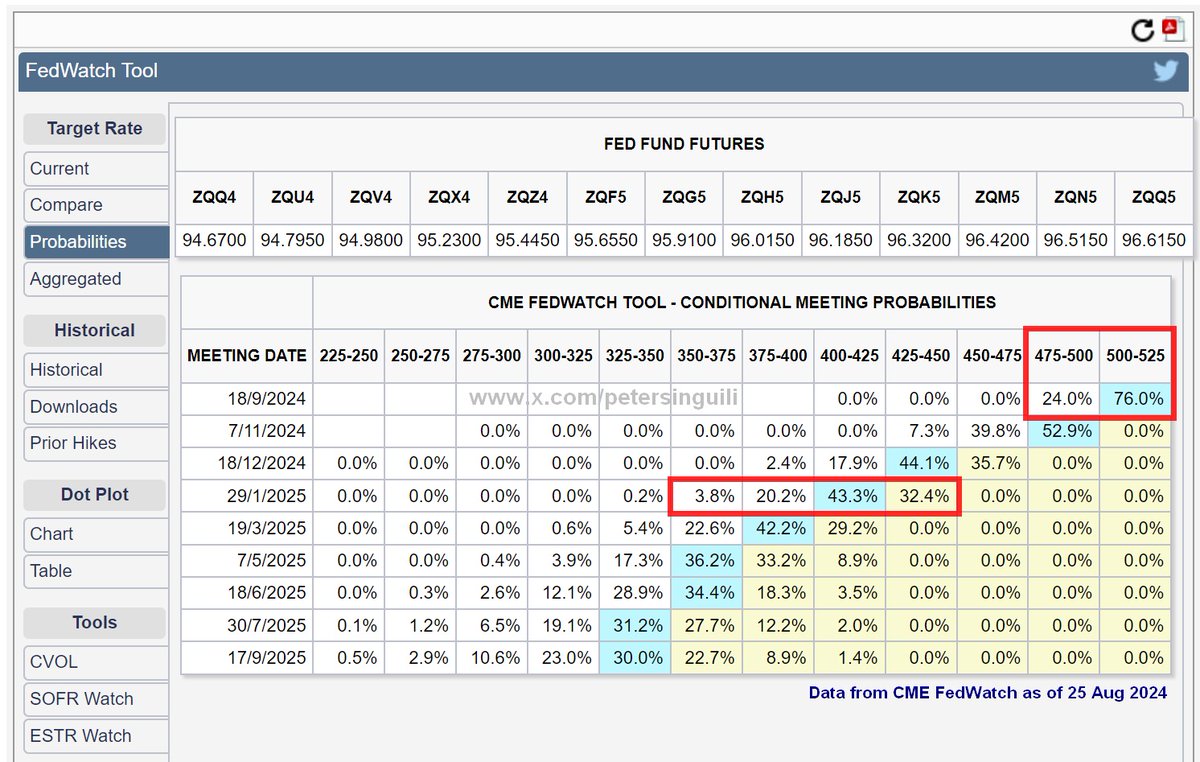Screen dimensions: 1200x762
Task: Open SOFR Watch
Action: click(x=96, y=699)
